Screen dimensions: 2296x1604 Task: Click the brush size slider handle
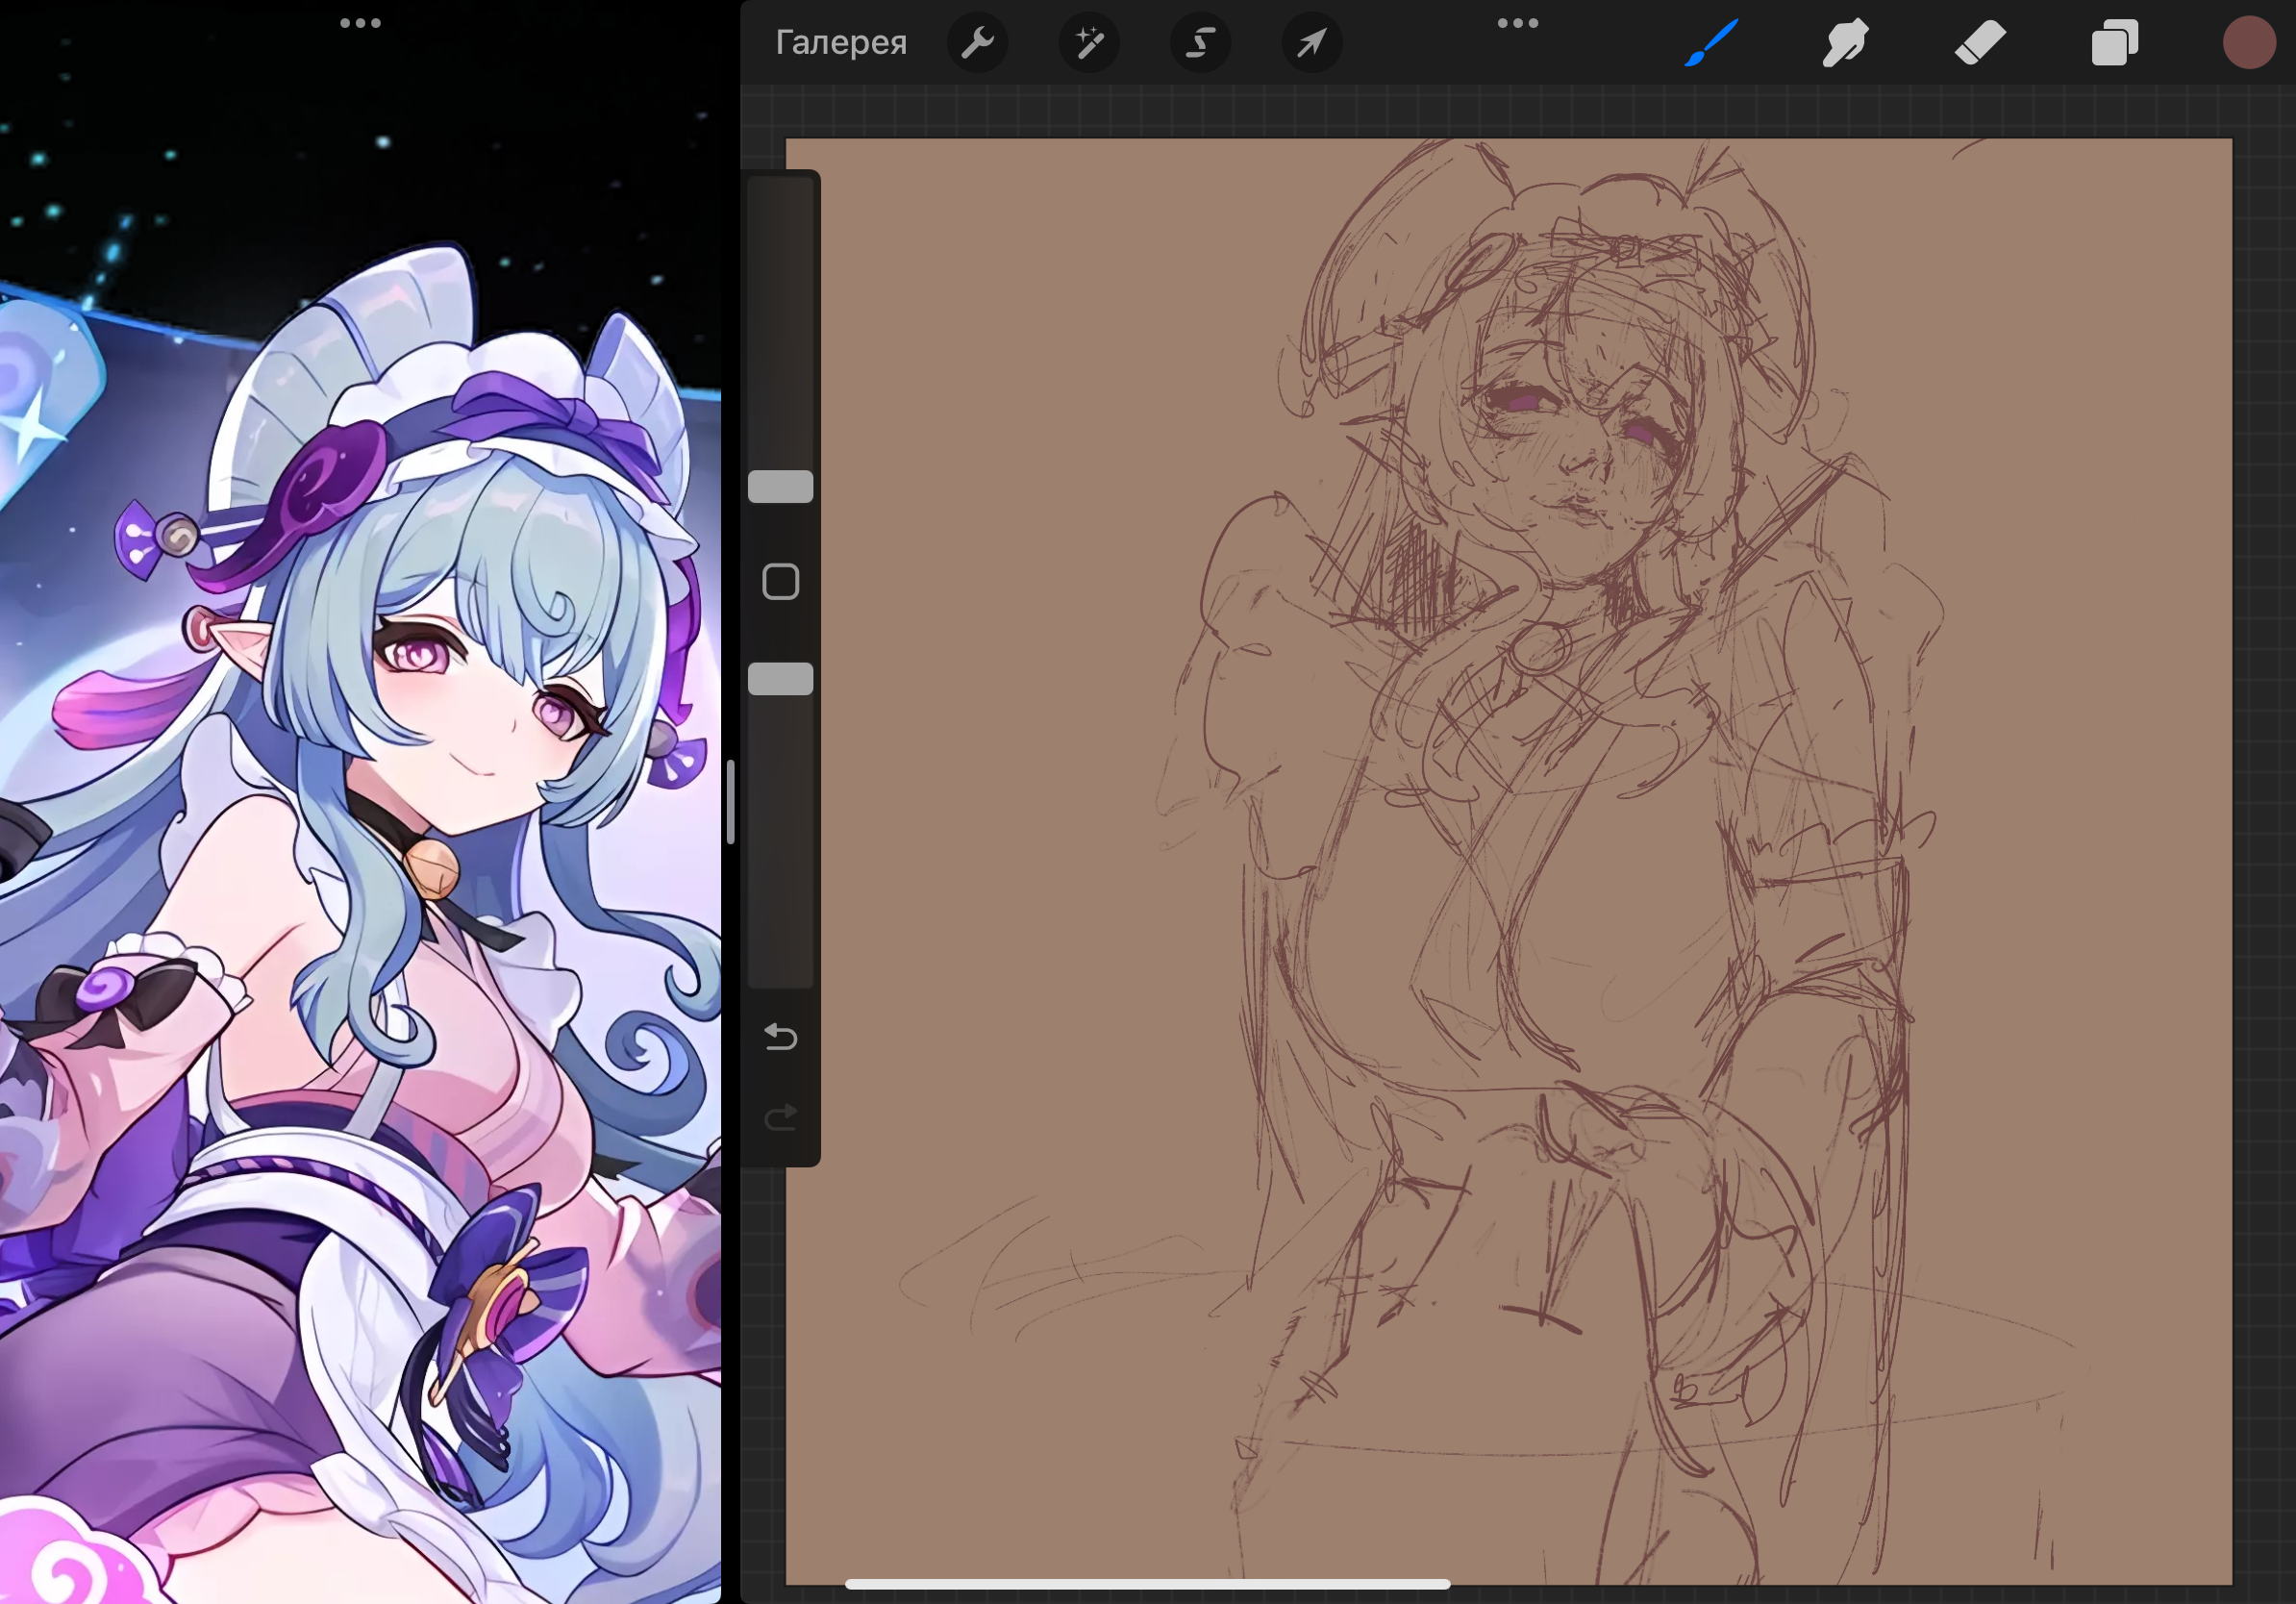tap(780, 487)
